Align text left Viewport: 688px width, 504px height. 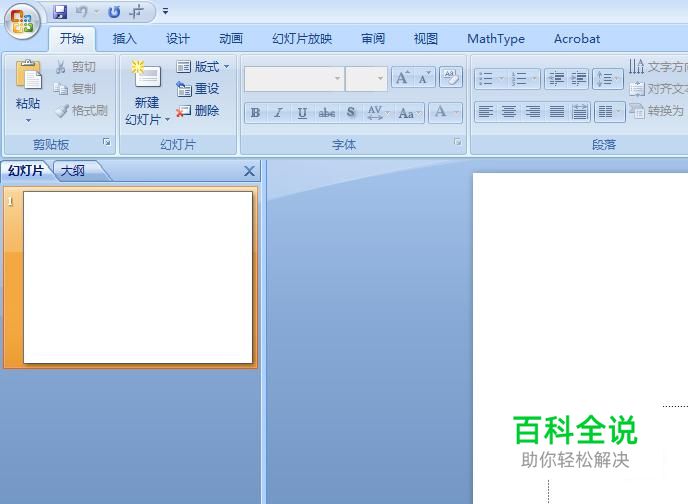485,111
